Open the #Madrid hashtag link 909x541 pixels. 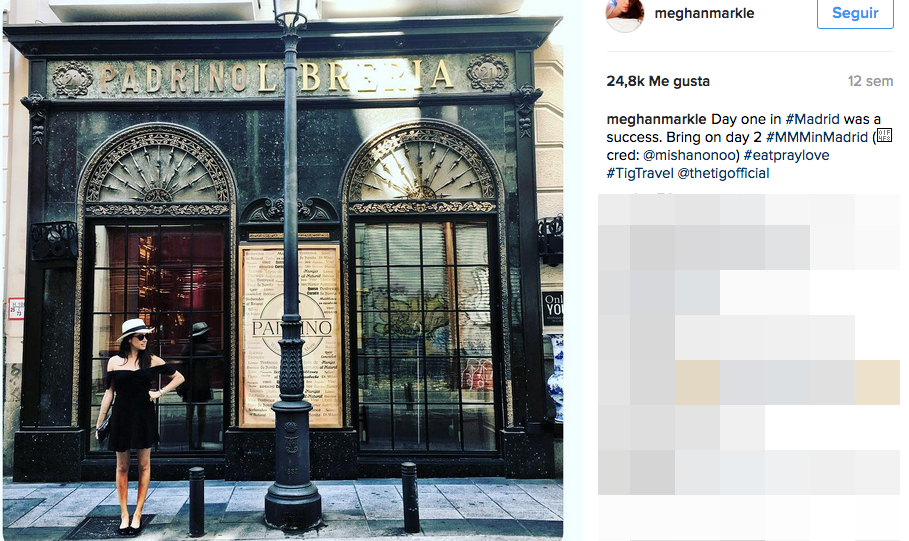[812, 119]
